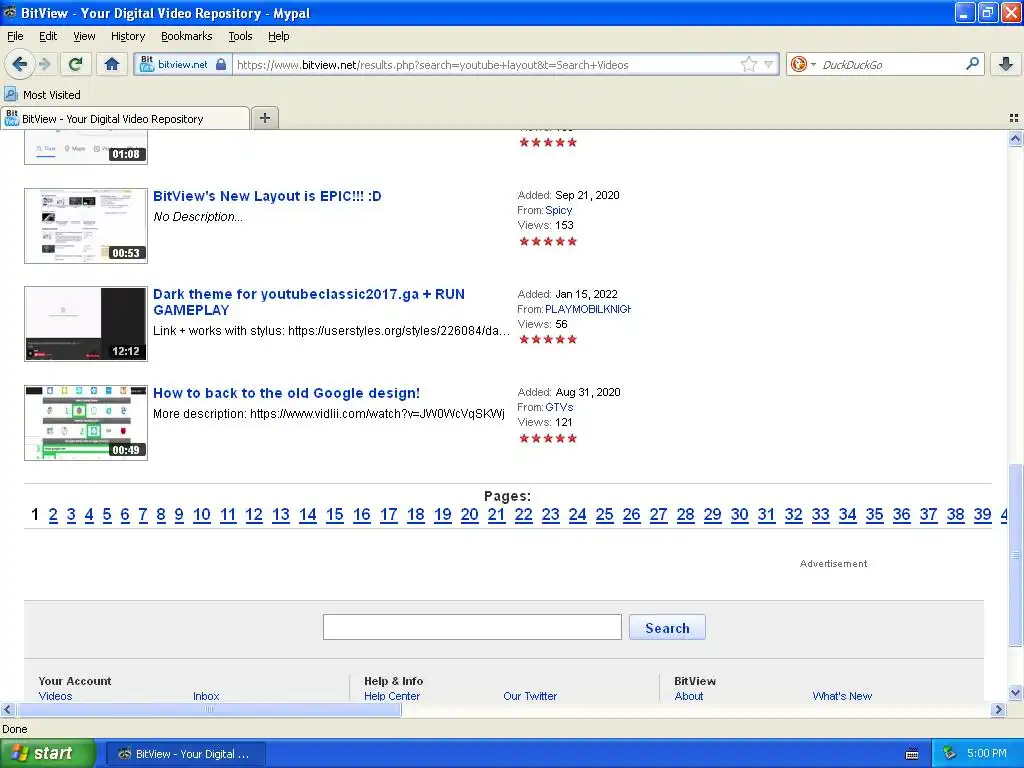Screen dimensions: 1024x768
Task: Open the DuckDuckGo search engine selector
Action: (x=803, y=64)
